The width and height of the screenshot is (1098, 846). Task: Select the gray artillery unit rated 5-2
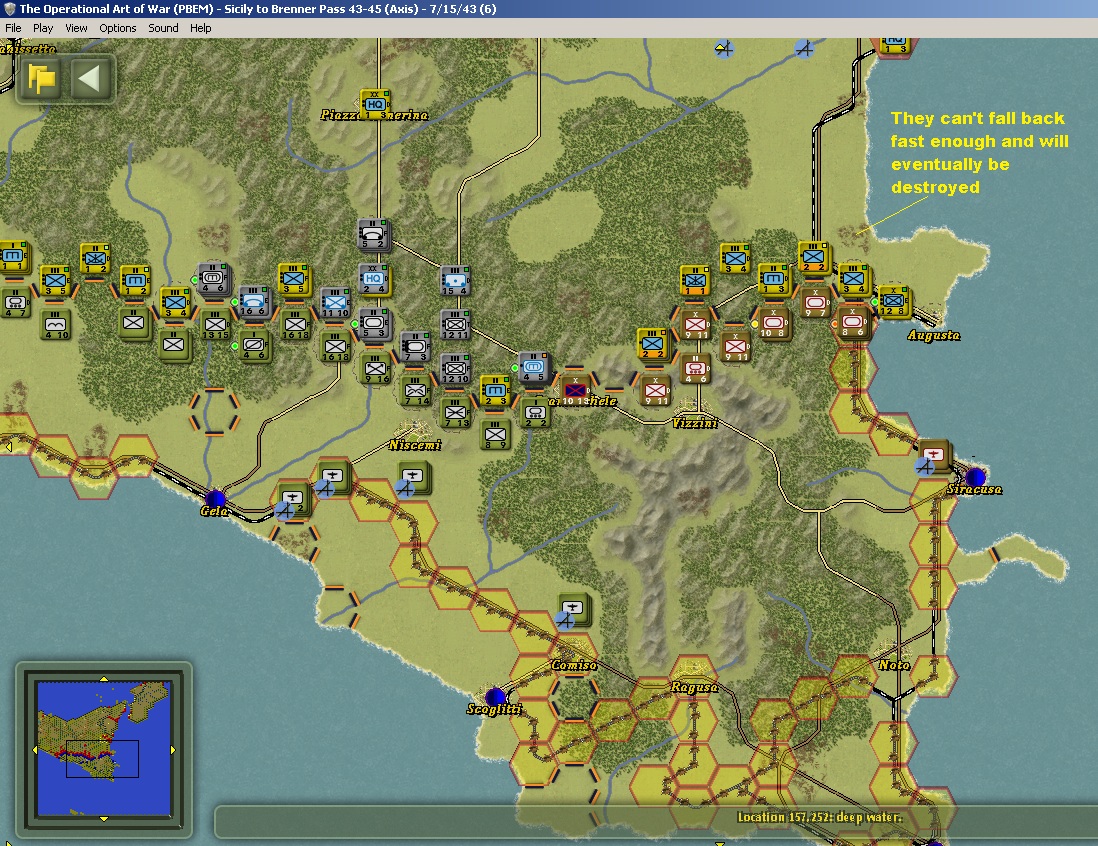click(373, 235)
